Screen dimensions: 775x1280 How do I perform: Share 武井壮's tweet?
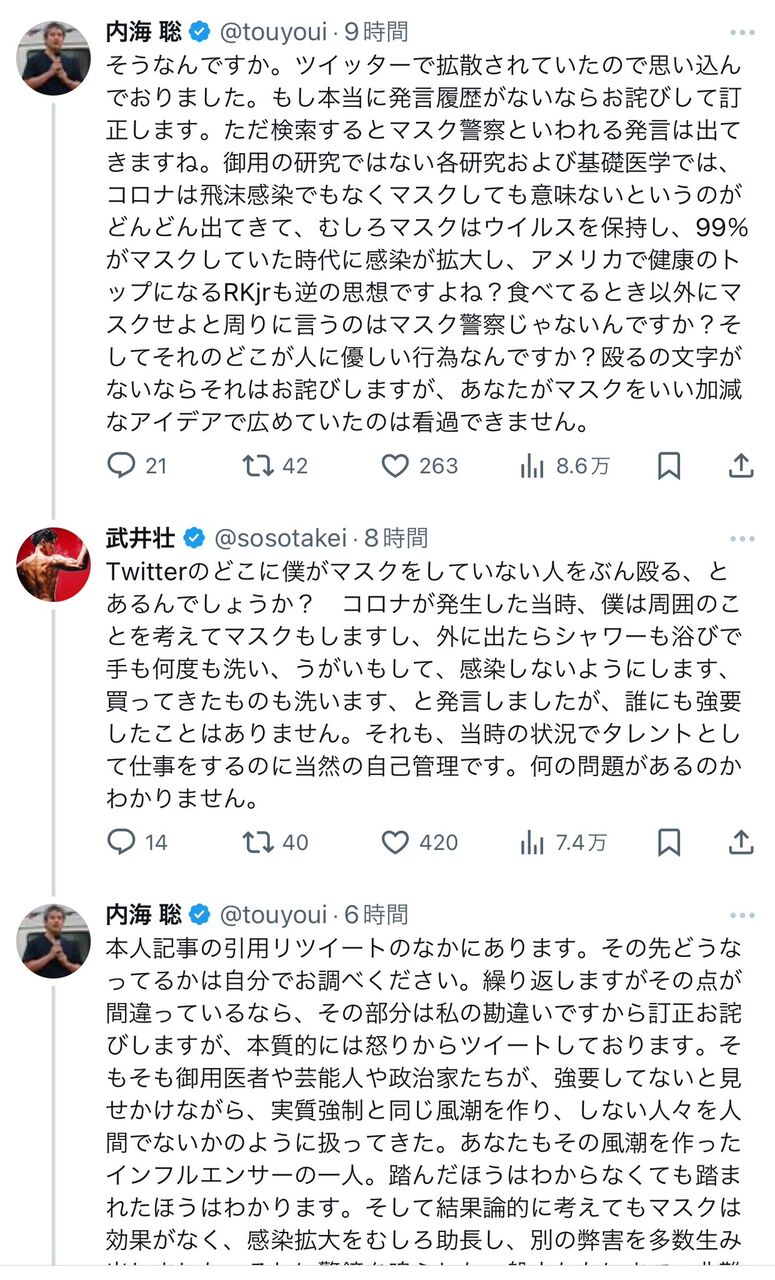740,842
